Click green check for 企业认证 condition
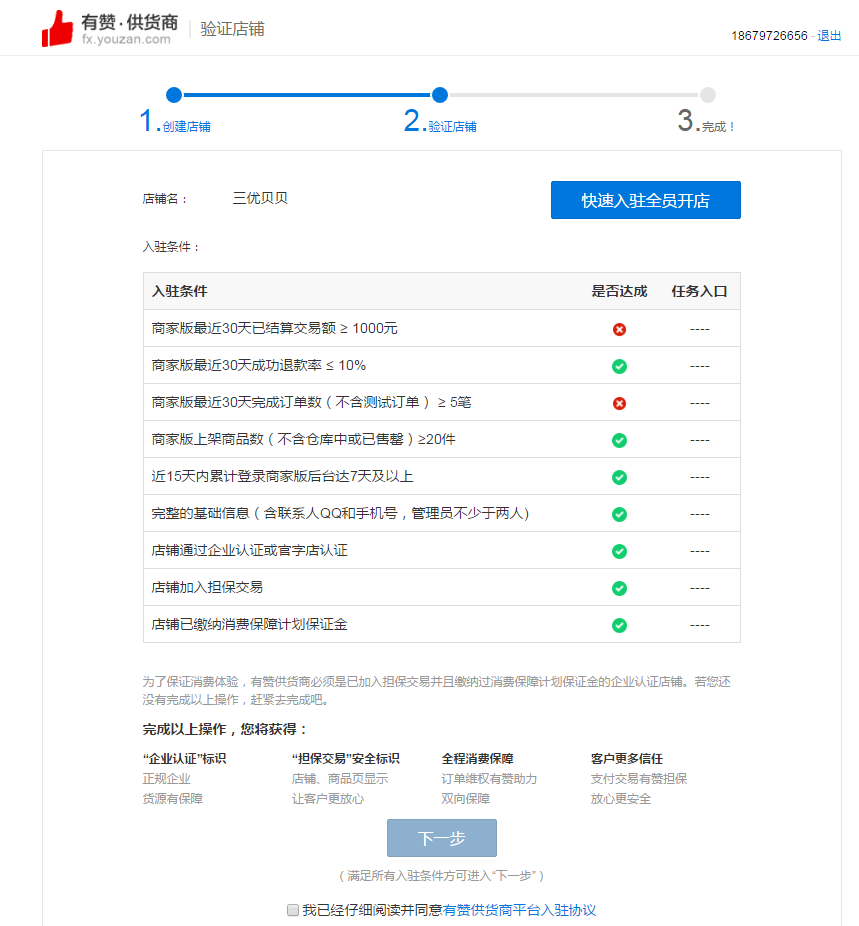 619,551
